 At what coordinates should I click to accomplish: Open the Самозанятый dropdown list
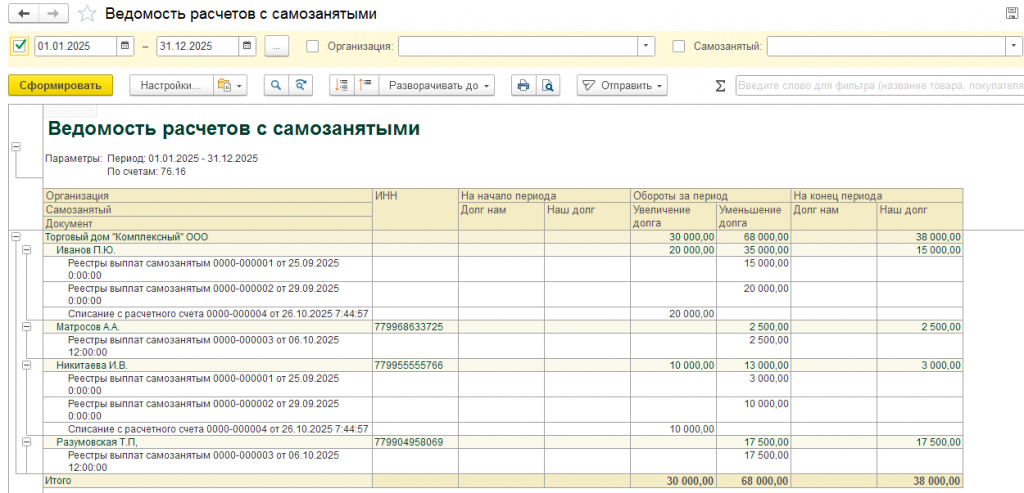1013,46
